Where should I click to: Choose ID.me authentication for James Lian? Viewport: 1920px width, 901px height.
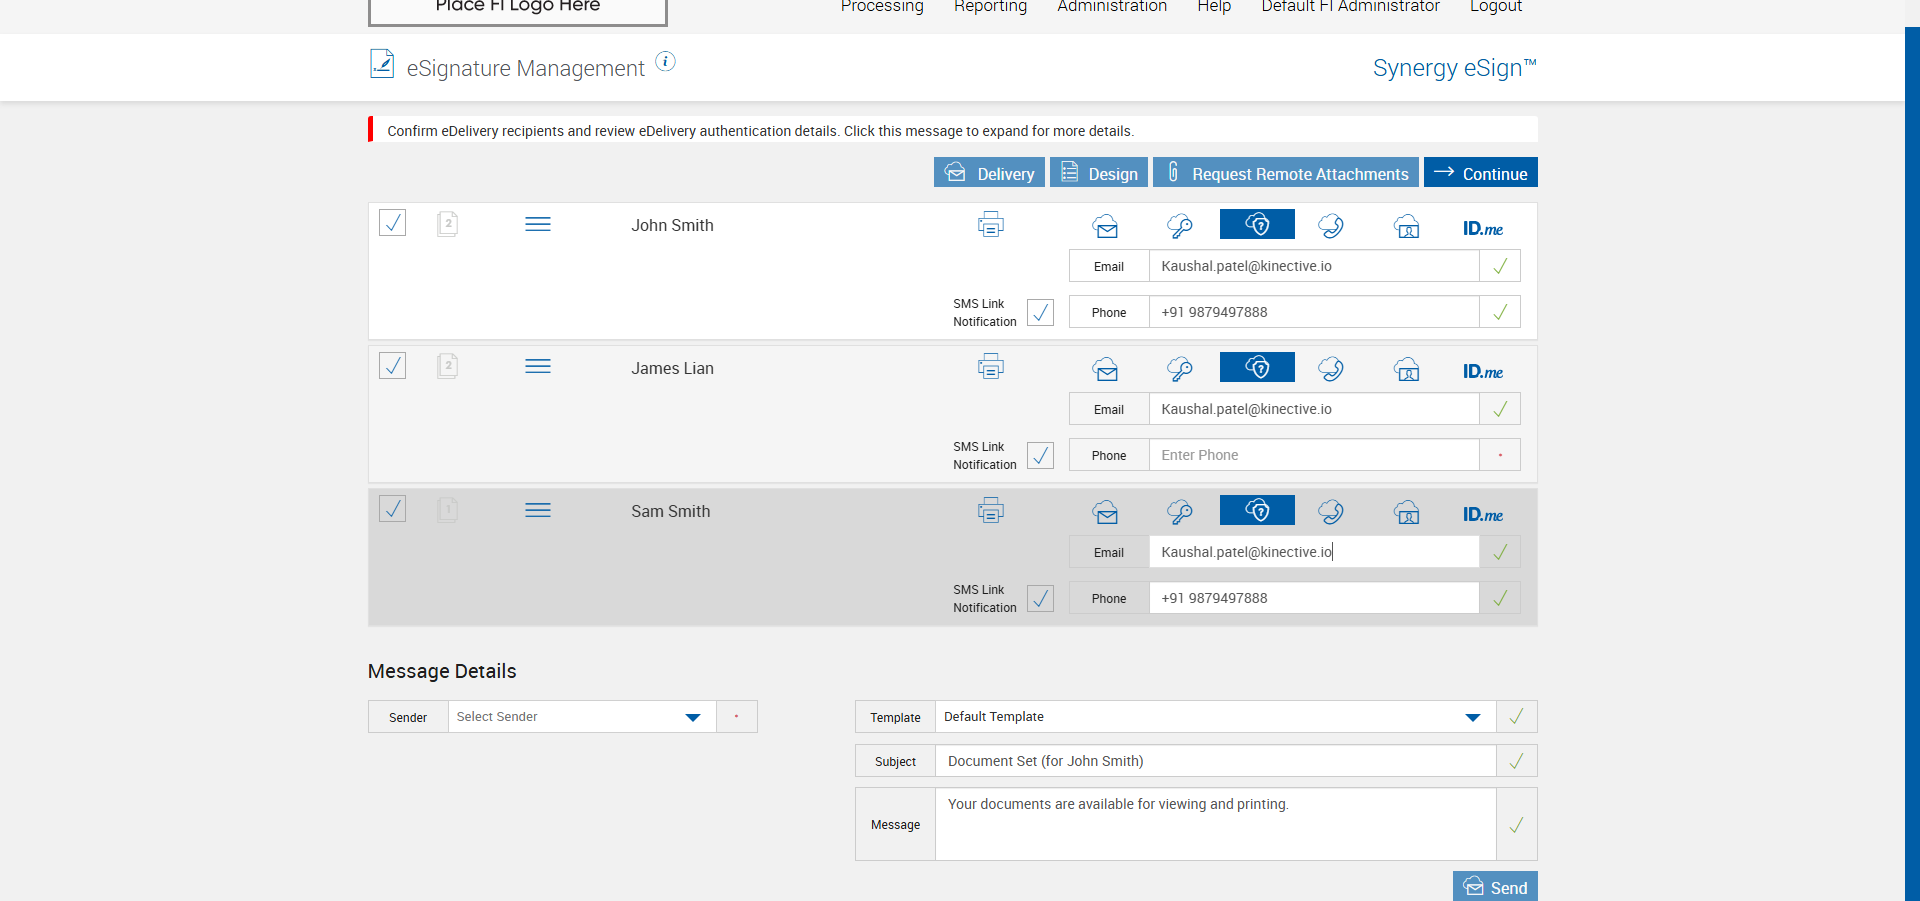(1483, 371)
